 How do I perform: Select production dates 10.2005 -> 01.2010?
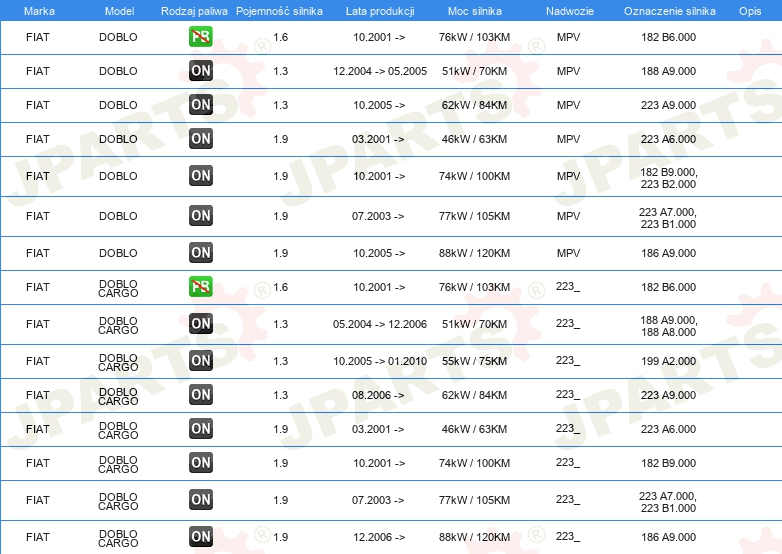380,361
